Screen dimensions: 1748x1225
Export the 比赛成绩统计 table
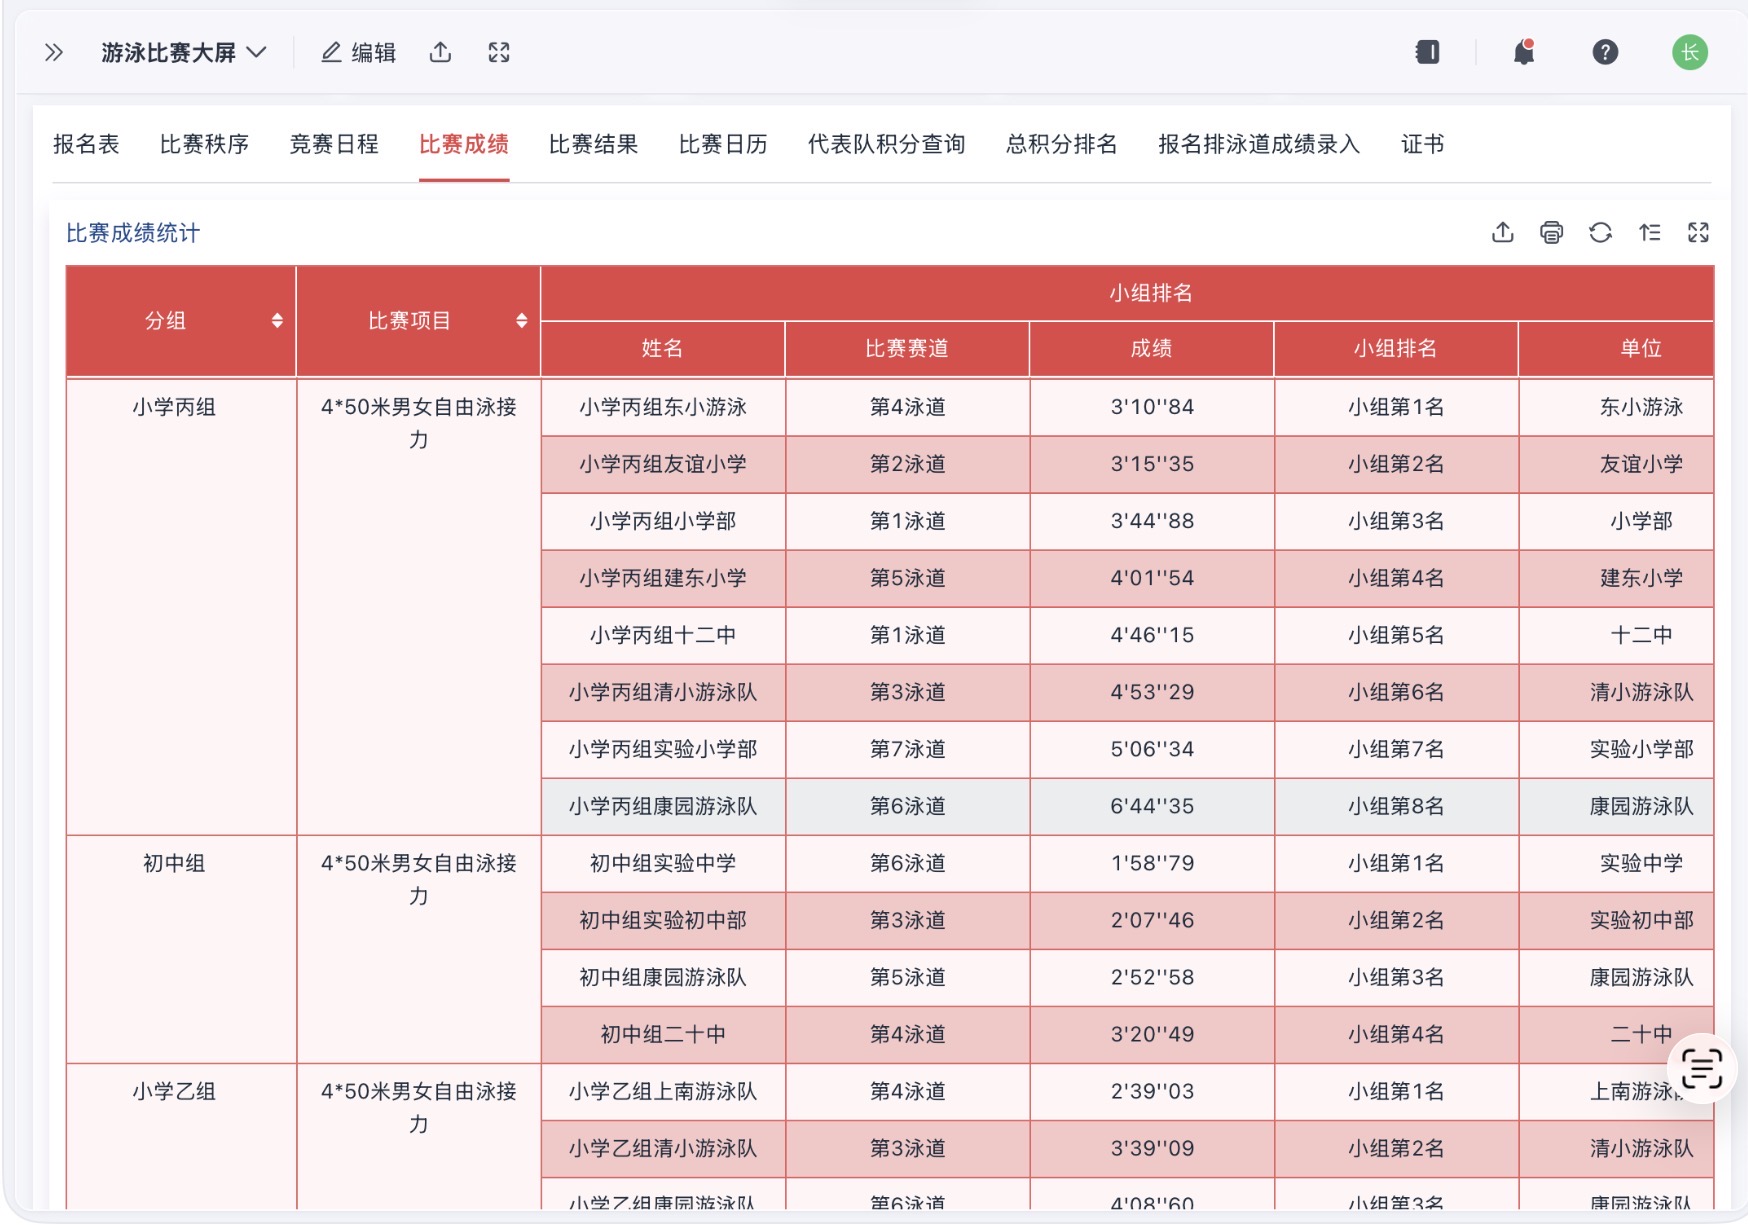1502,233
